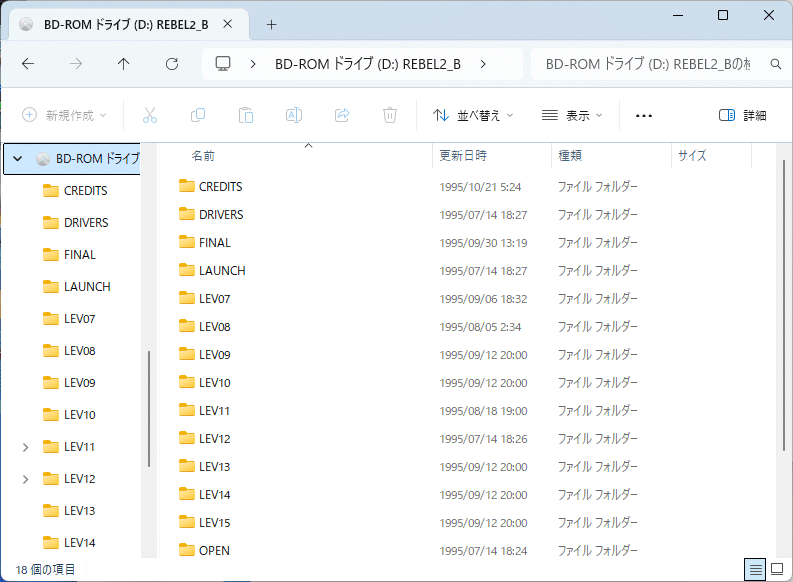Collapse the BD-ROM ドライブ tree node
This screenshot has height=582, width=793.
click(x=18, y=159)
